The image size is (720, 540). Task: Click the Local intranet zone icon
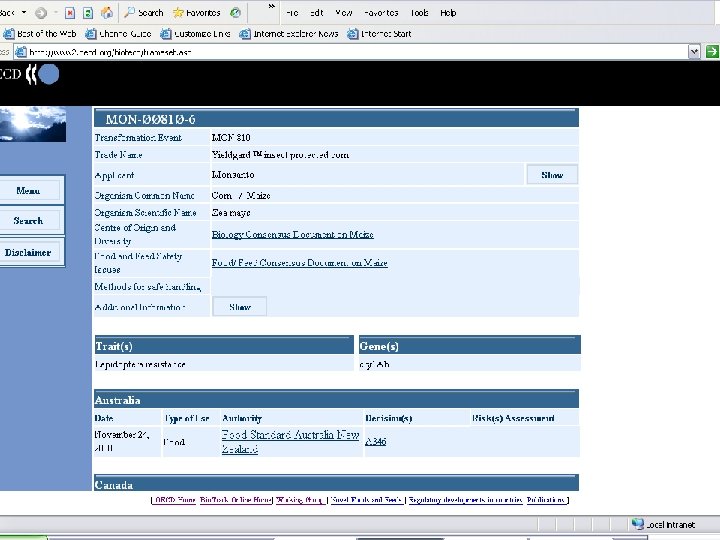click(x=638, y=524)
